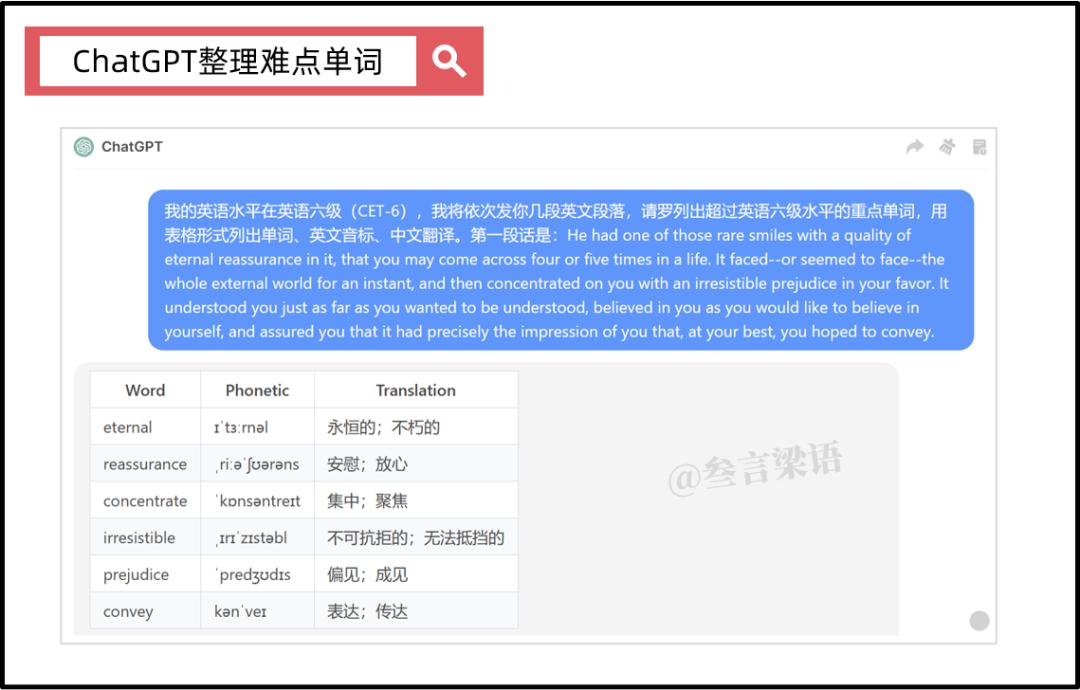
Task: Click the ChatGPT整理难点单词 search field
Action: click(x=228, y=61)
